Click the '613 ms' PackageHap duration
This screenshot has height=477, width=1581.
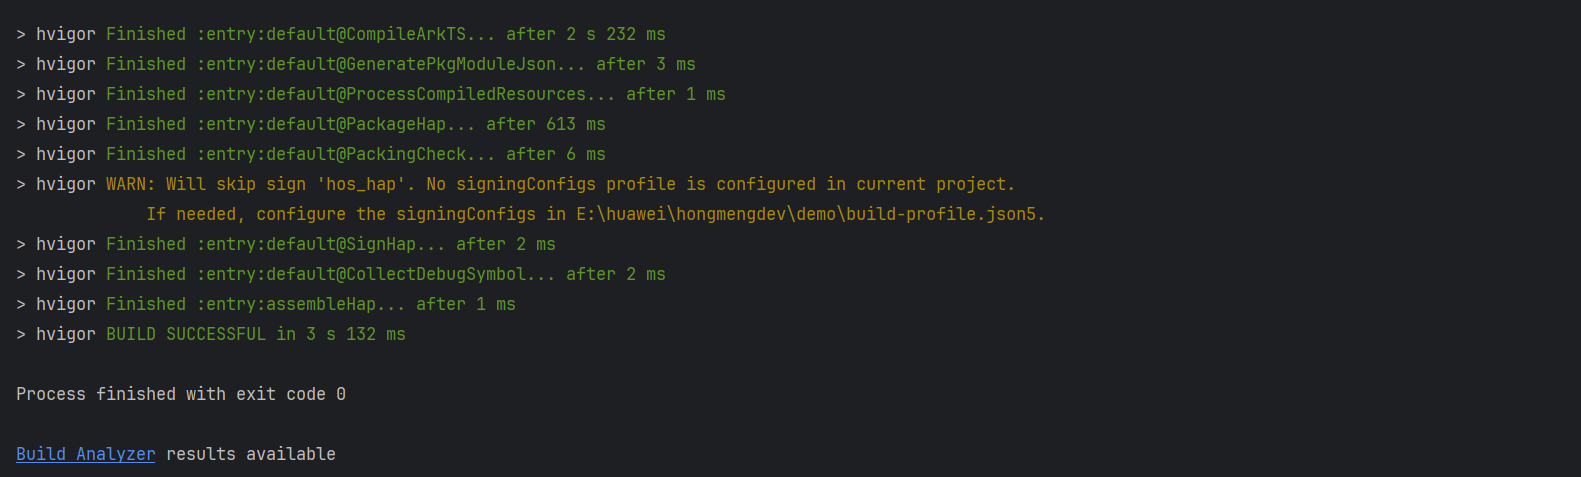576,124
